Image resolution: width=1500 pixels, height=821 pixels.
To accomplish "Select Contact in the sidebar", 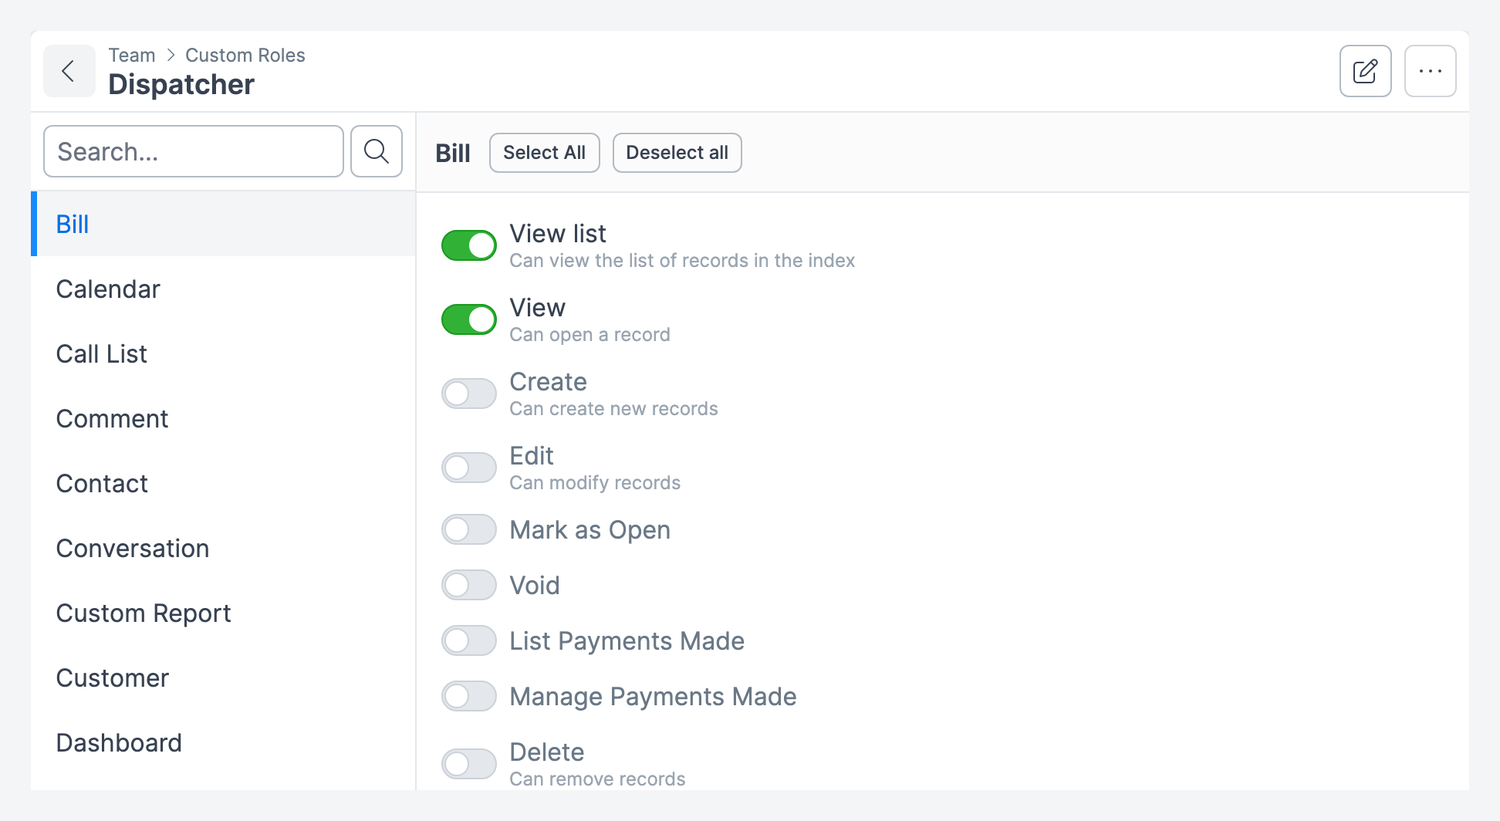I will (x=223, y=484).
